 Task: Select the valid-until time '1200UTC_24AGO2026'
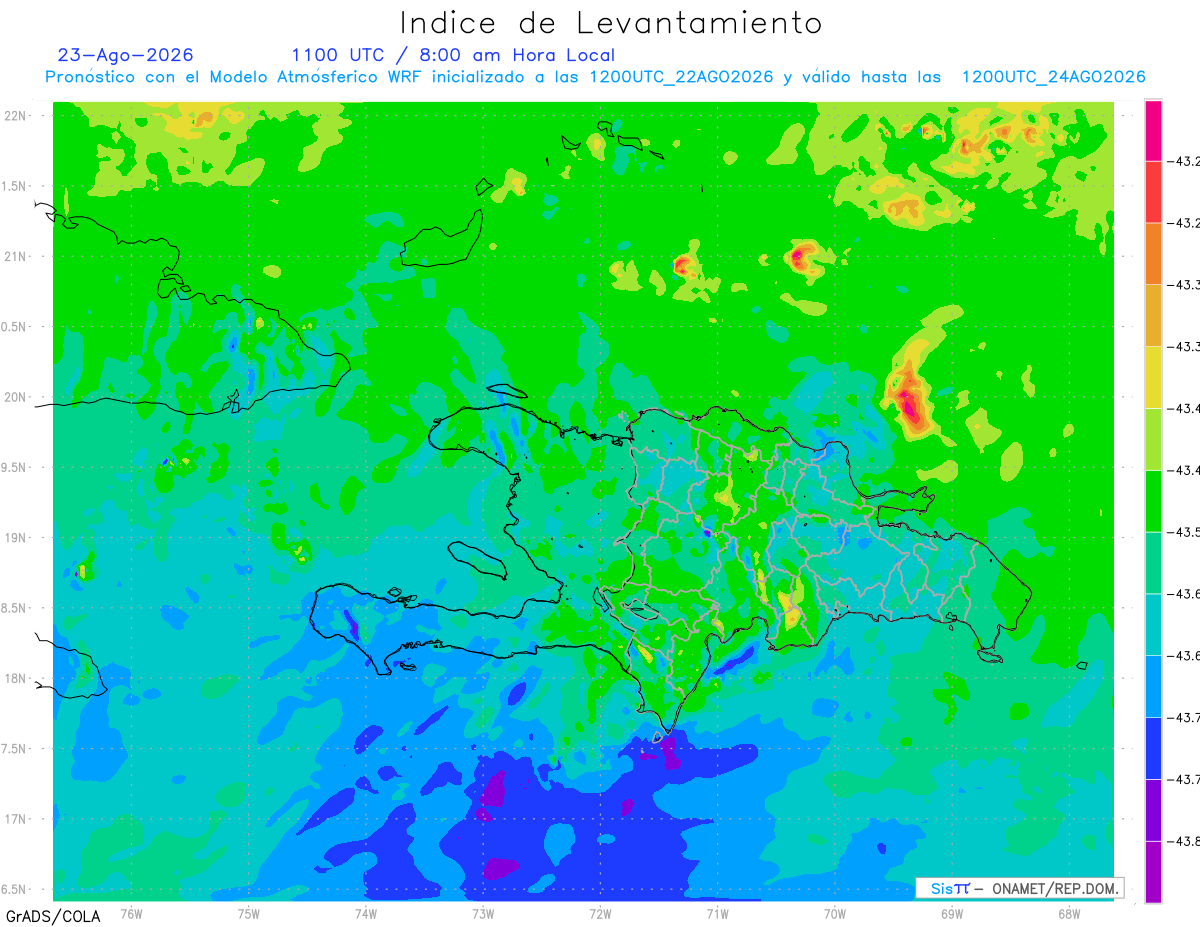(x=1053, y=77)
